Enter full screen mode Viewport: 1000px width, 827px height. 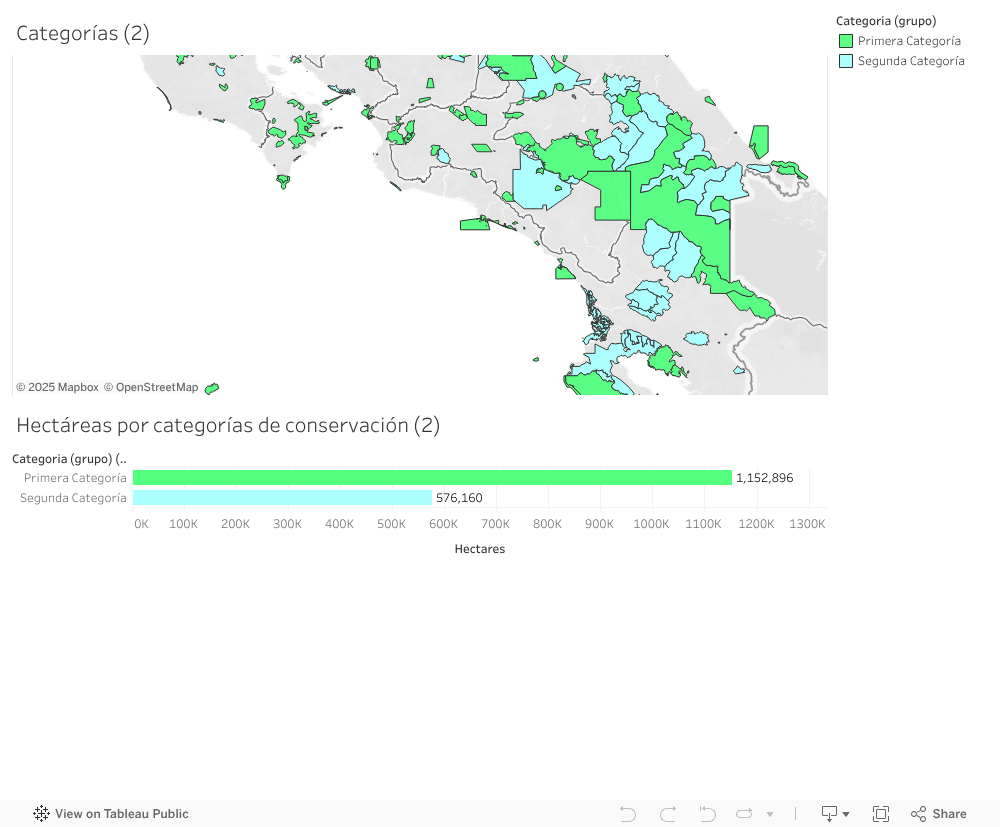tap(881, 814)
